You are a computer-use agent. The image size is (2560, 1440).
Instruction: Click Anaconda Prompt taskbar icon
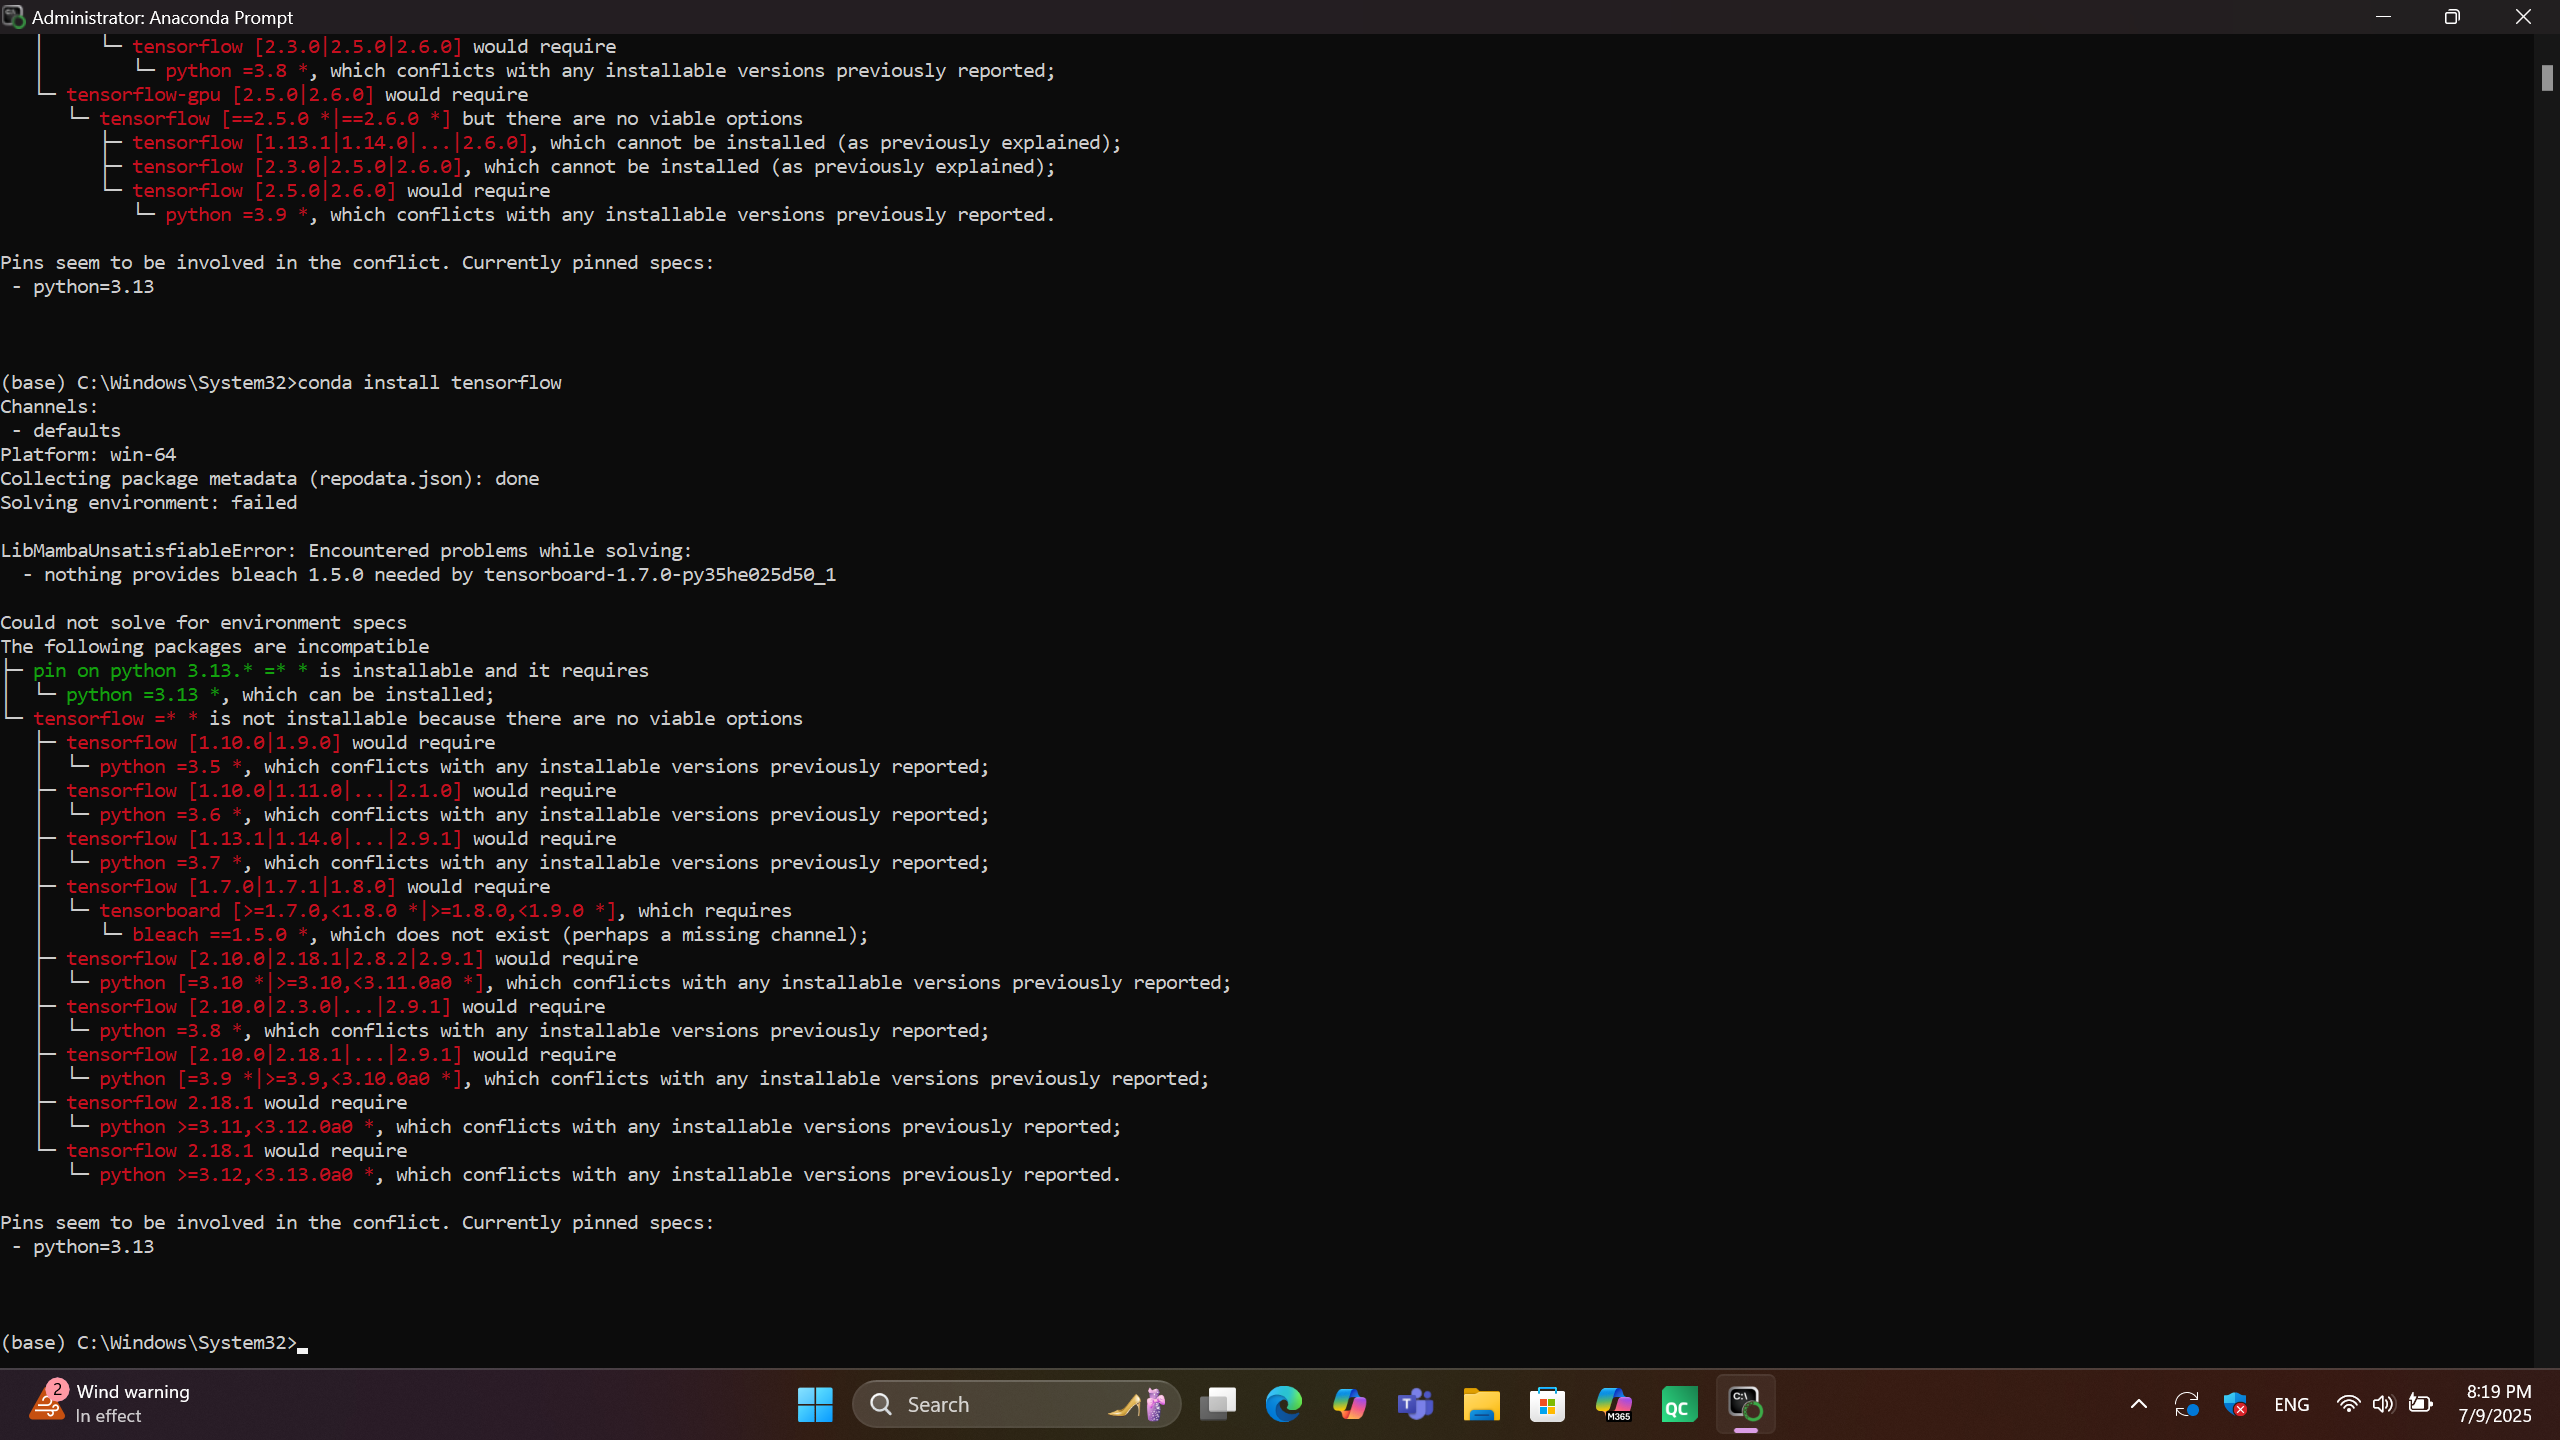coord(1745,1404)
